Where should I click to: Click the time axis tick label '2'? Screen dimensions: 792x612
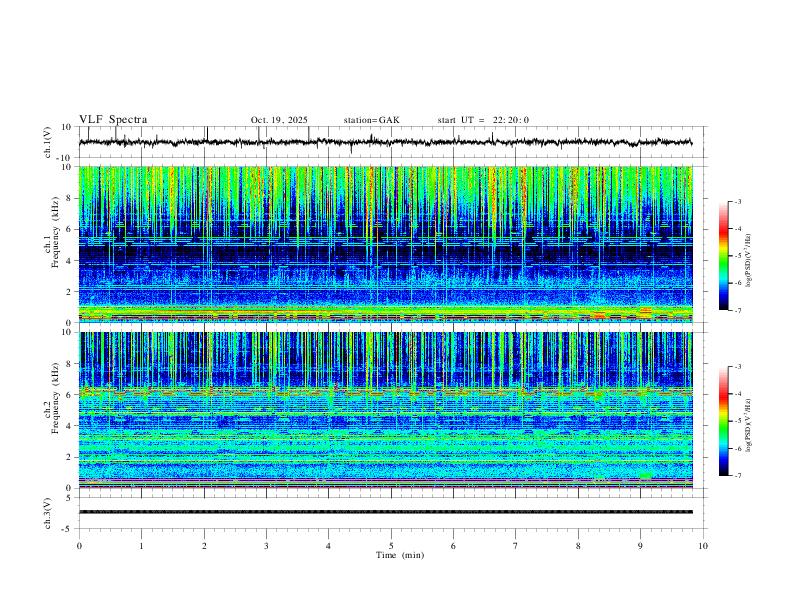(204, 546)
